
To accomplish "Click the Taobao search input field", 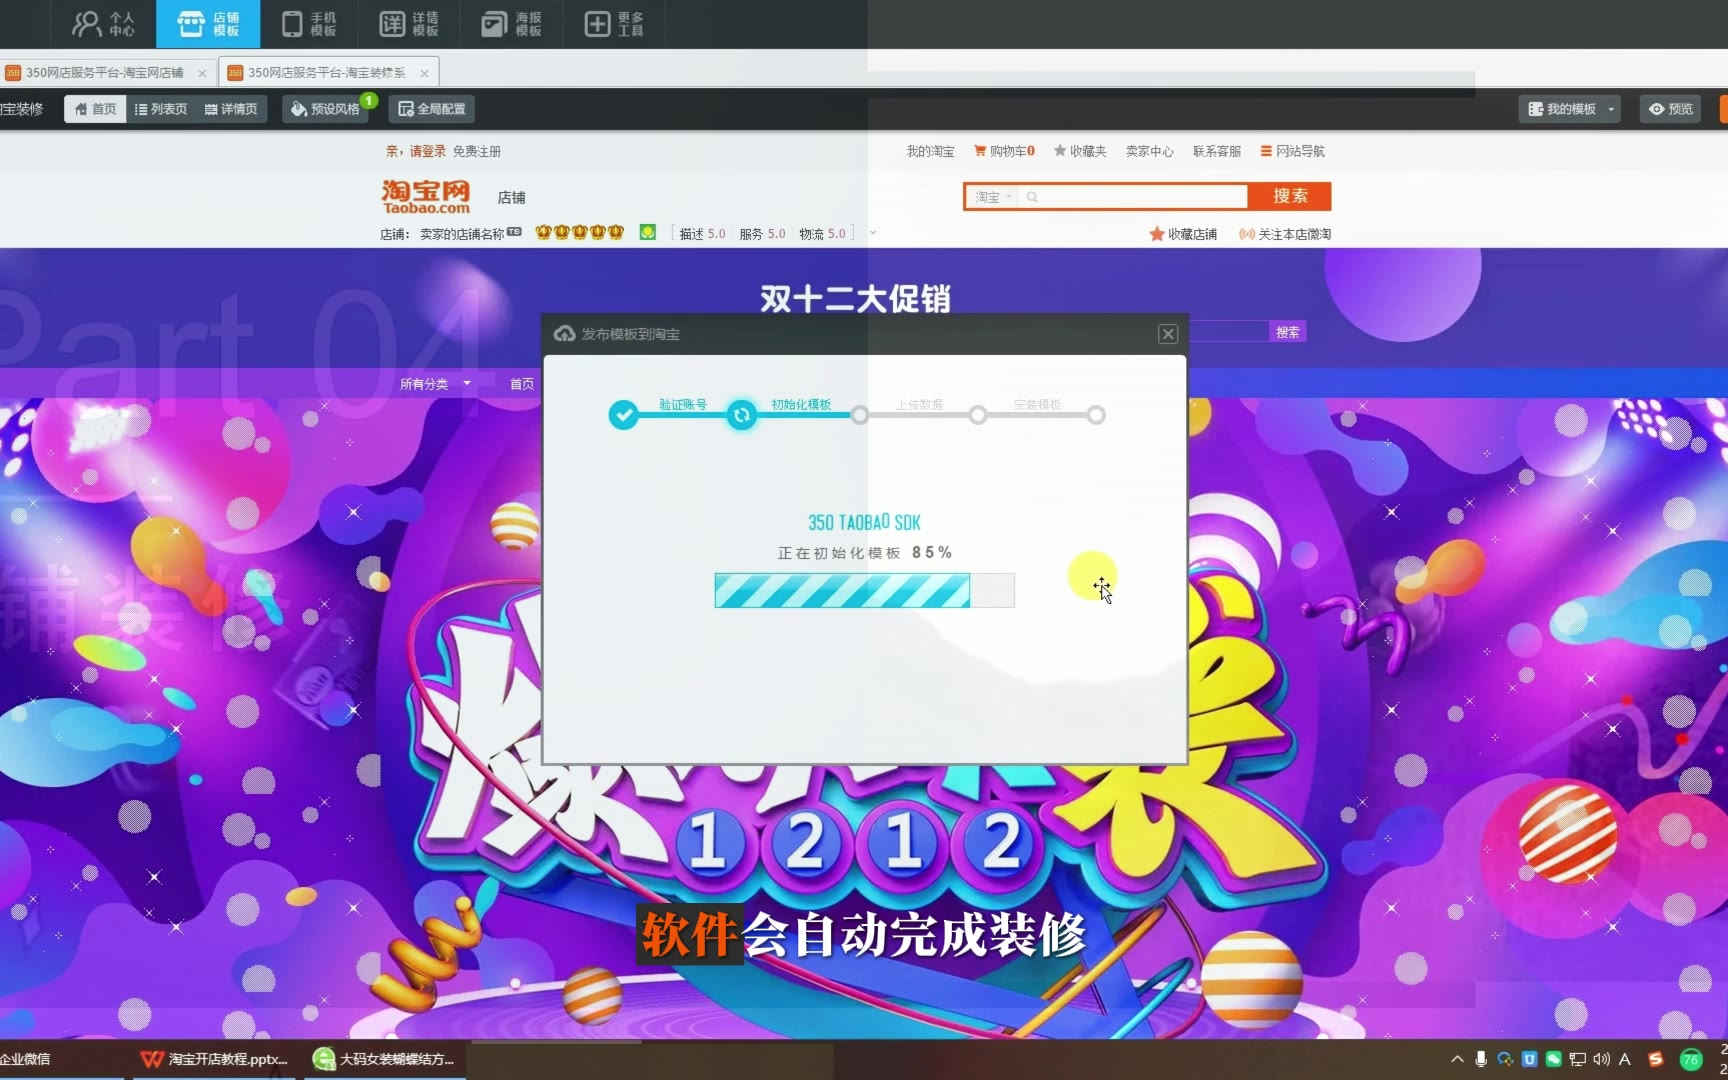I will pos(1135,197).
